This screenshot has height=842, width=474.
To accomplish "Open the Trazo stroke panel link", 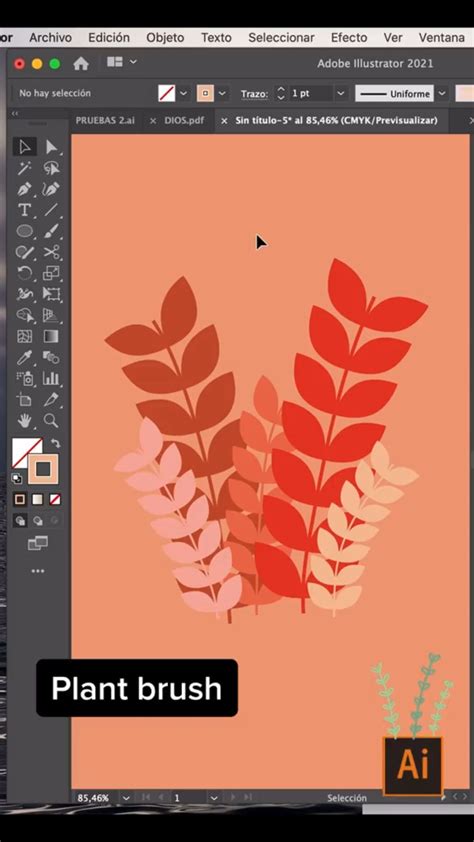I will [x=254, y=94].
